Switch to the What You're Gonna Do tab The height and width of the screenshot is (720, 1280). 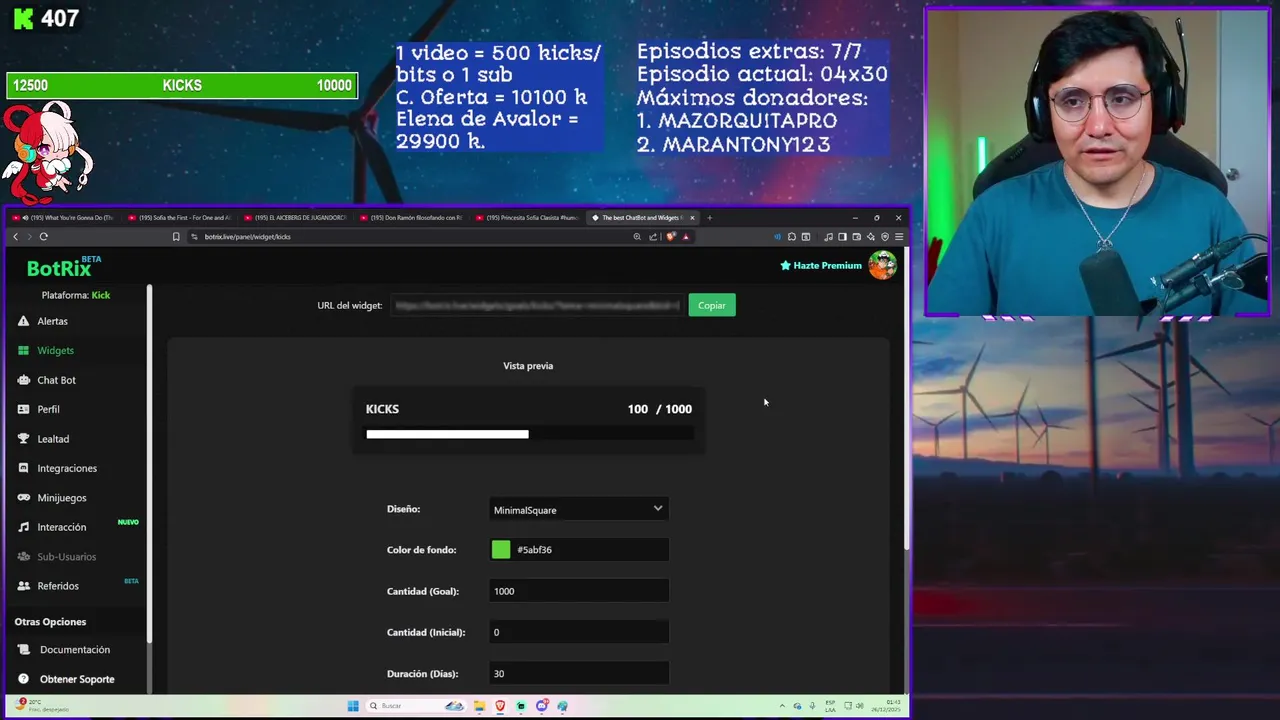pos(64,218)
